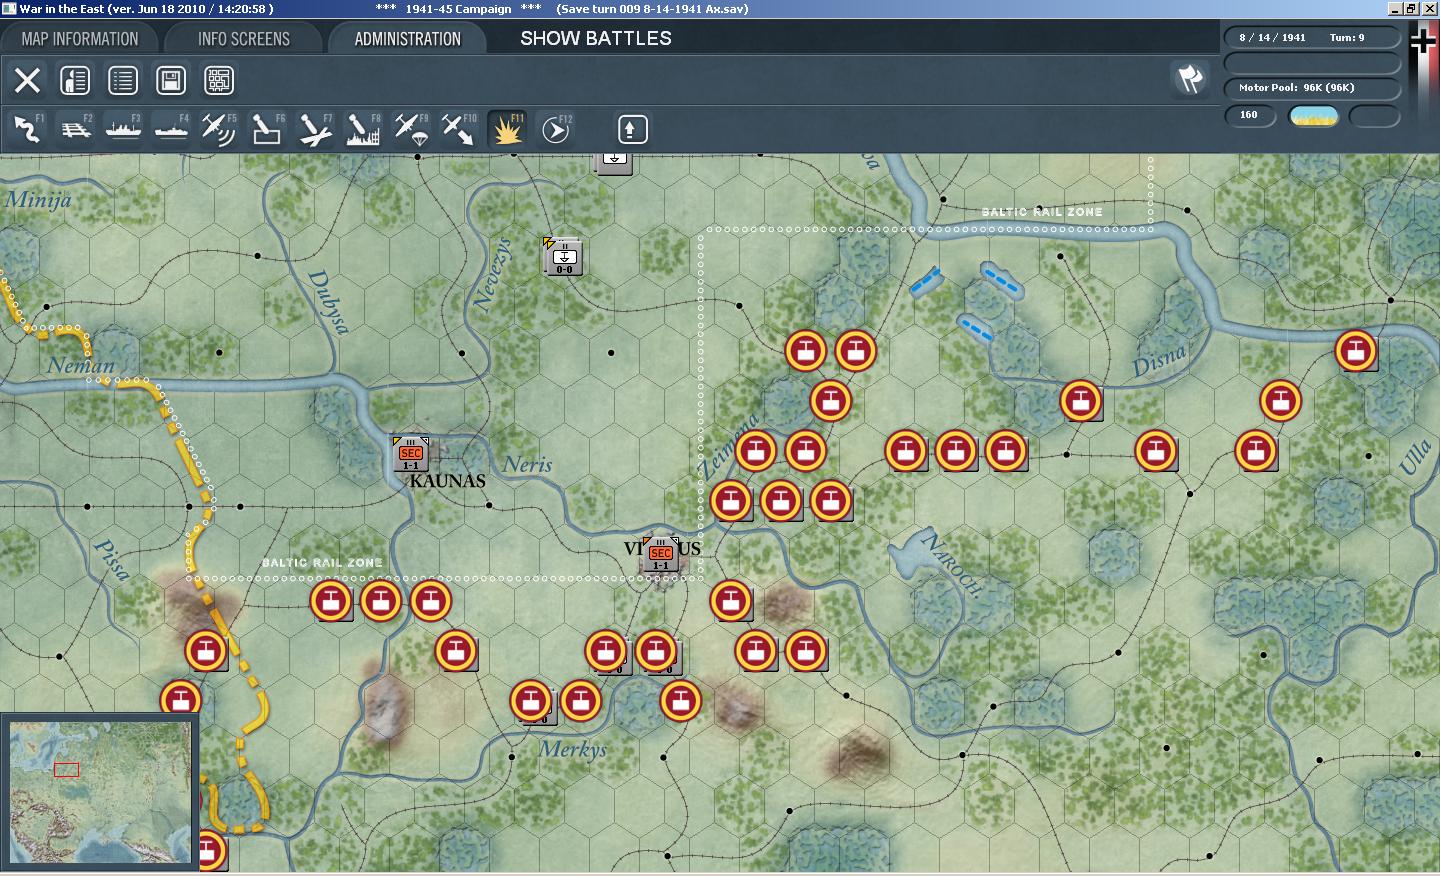The height and width of the screenshot is (876, 1440).
Task: Select the F1 move mode icon
Action: [x=27, y=129]
